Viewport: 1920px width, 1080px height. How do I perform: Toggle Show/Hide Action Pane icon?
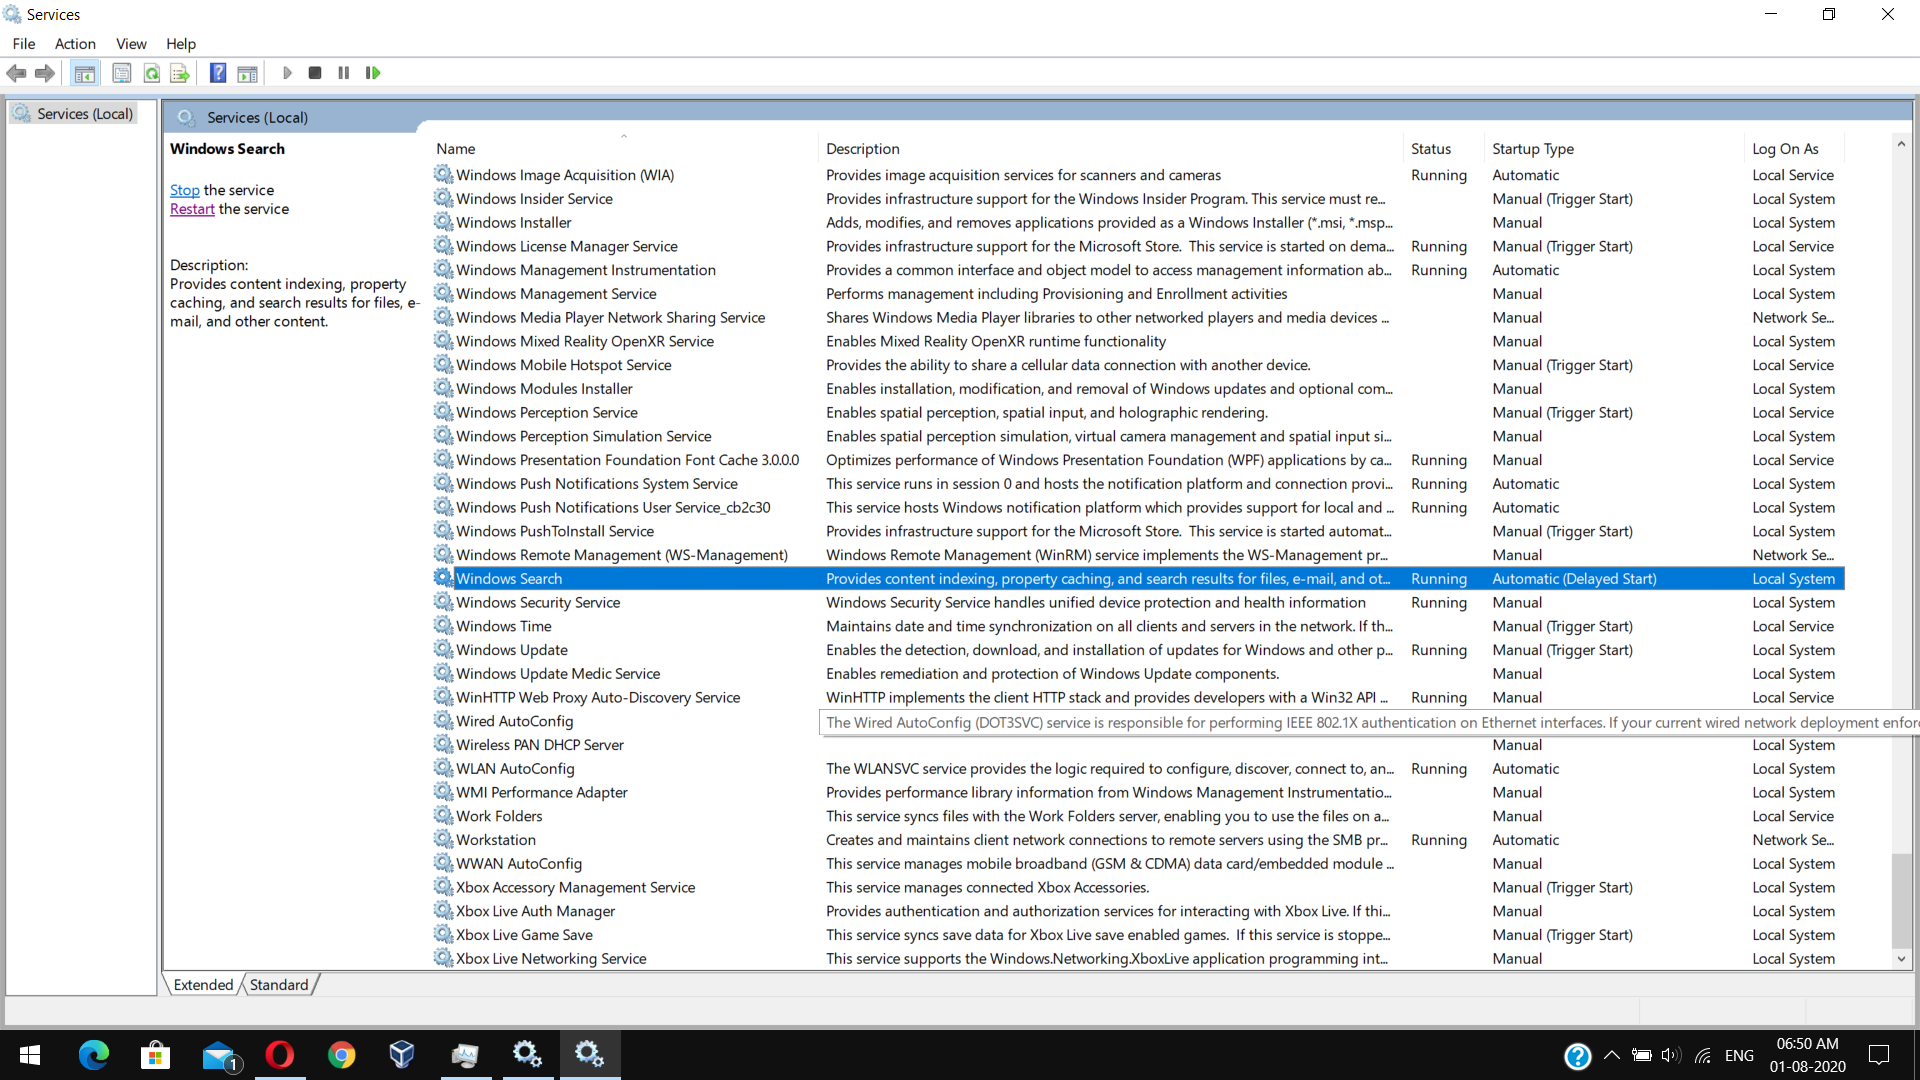(247, 73)
